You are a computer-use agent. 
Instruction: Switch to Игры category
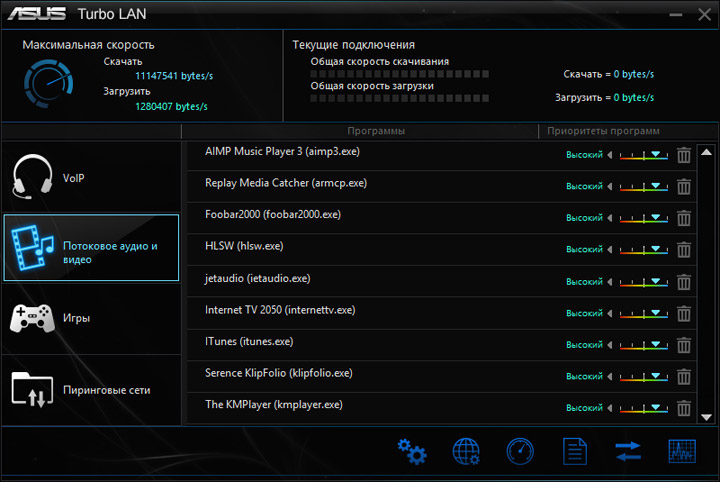click(91, 318)
